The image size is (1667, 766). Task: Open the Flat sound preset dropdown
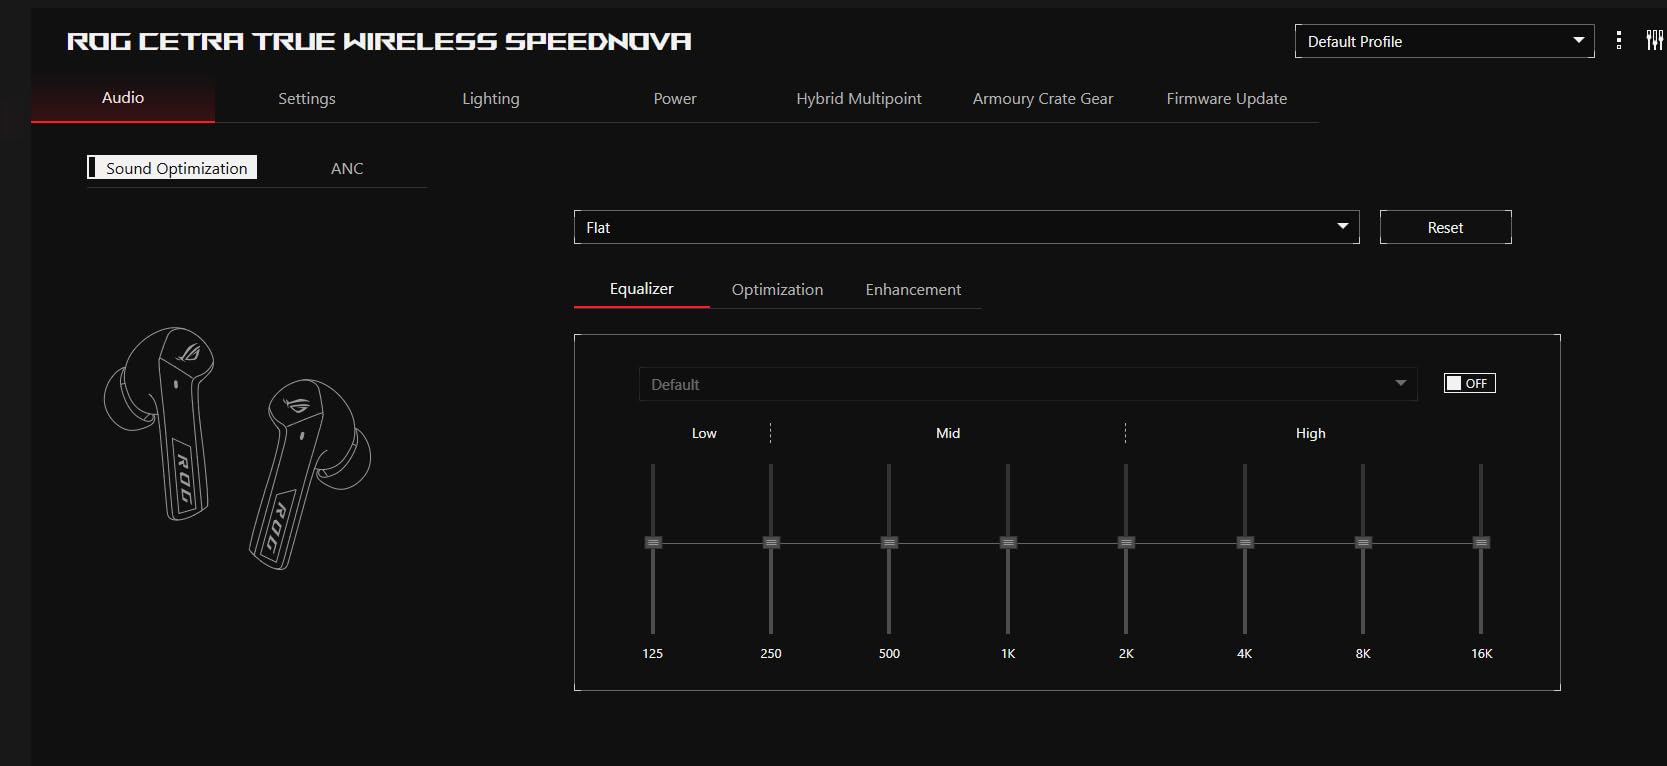(x=965, y=227)
